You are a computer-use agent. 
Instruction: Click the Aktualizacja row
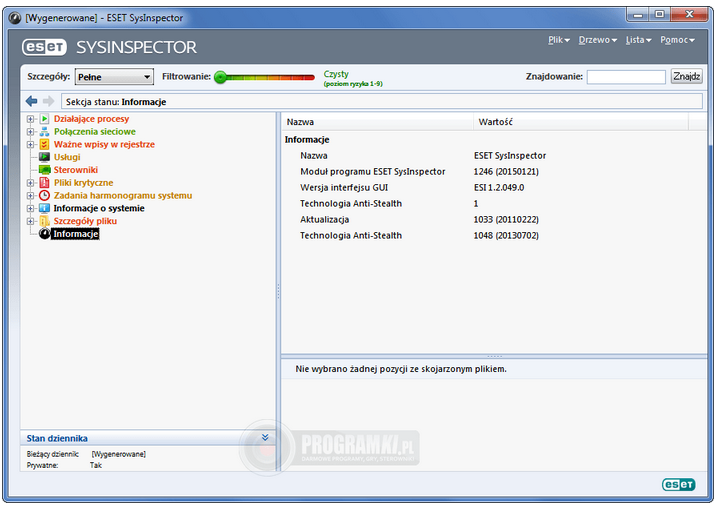[494, 220]
